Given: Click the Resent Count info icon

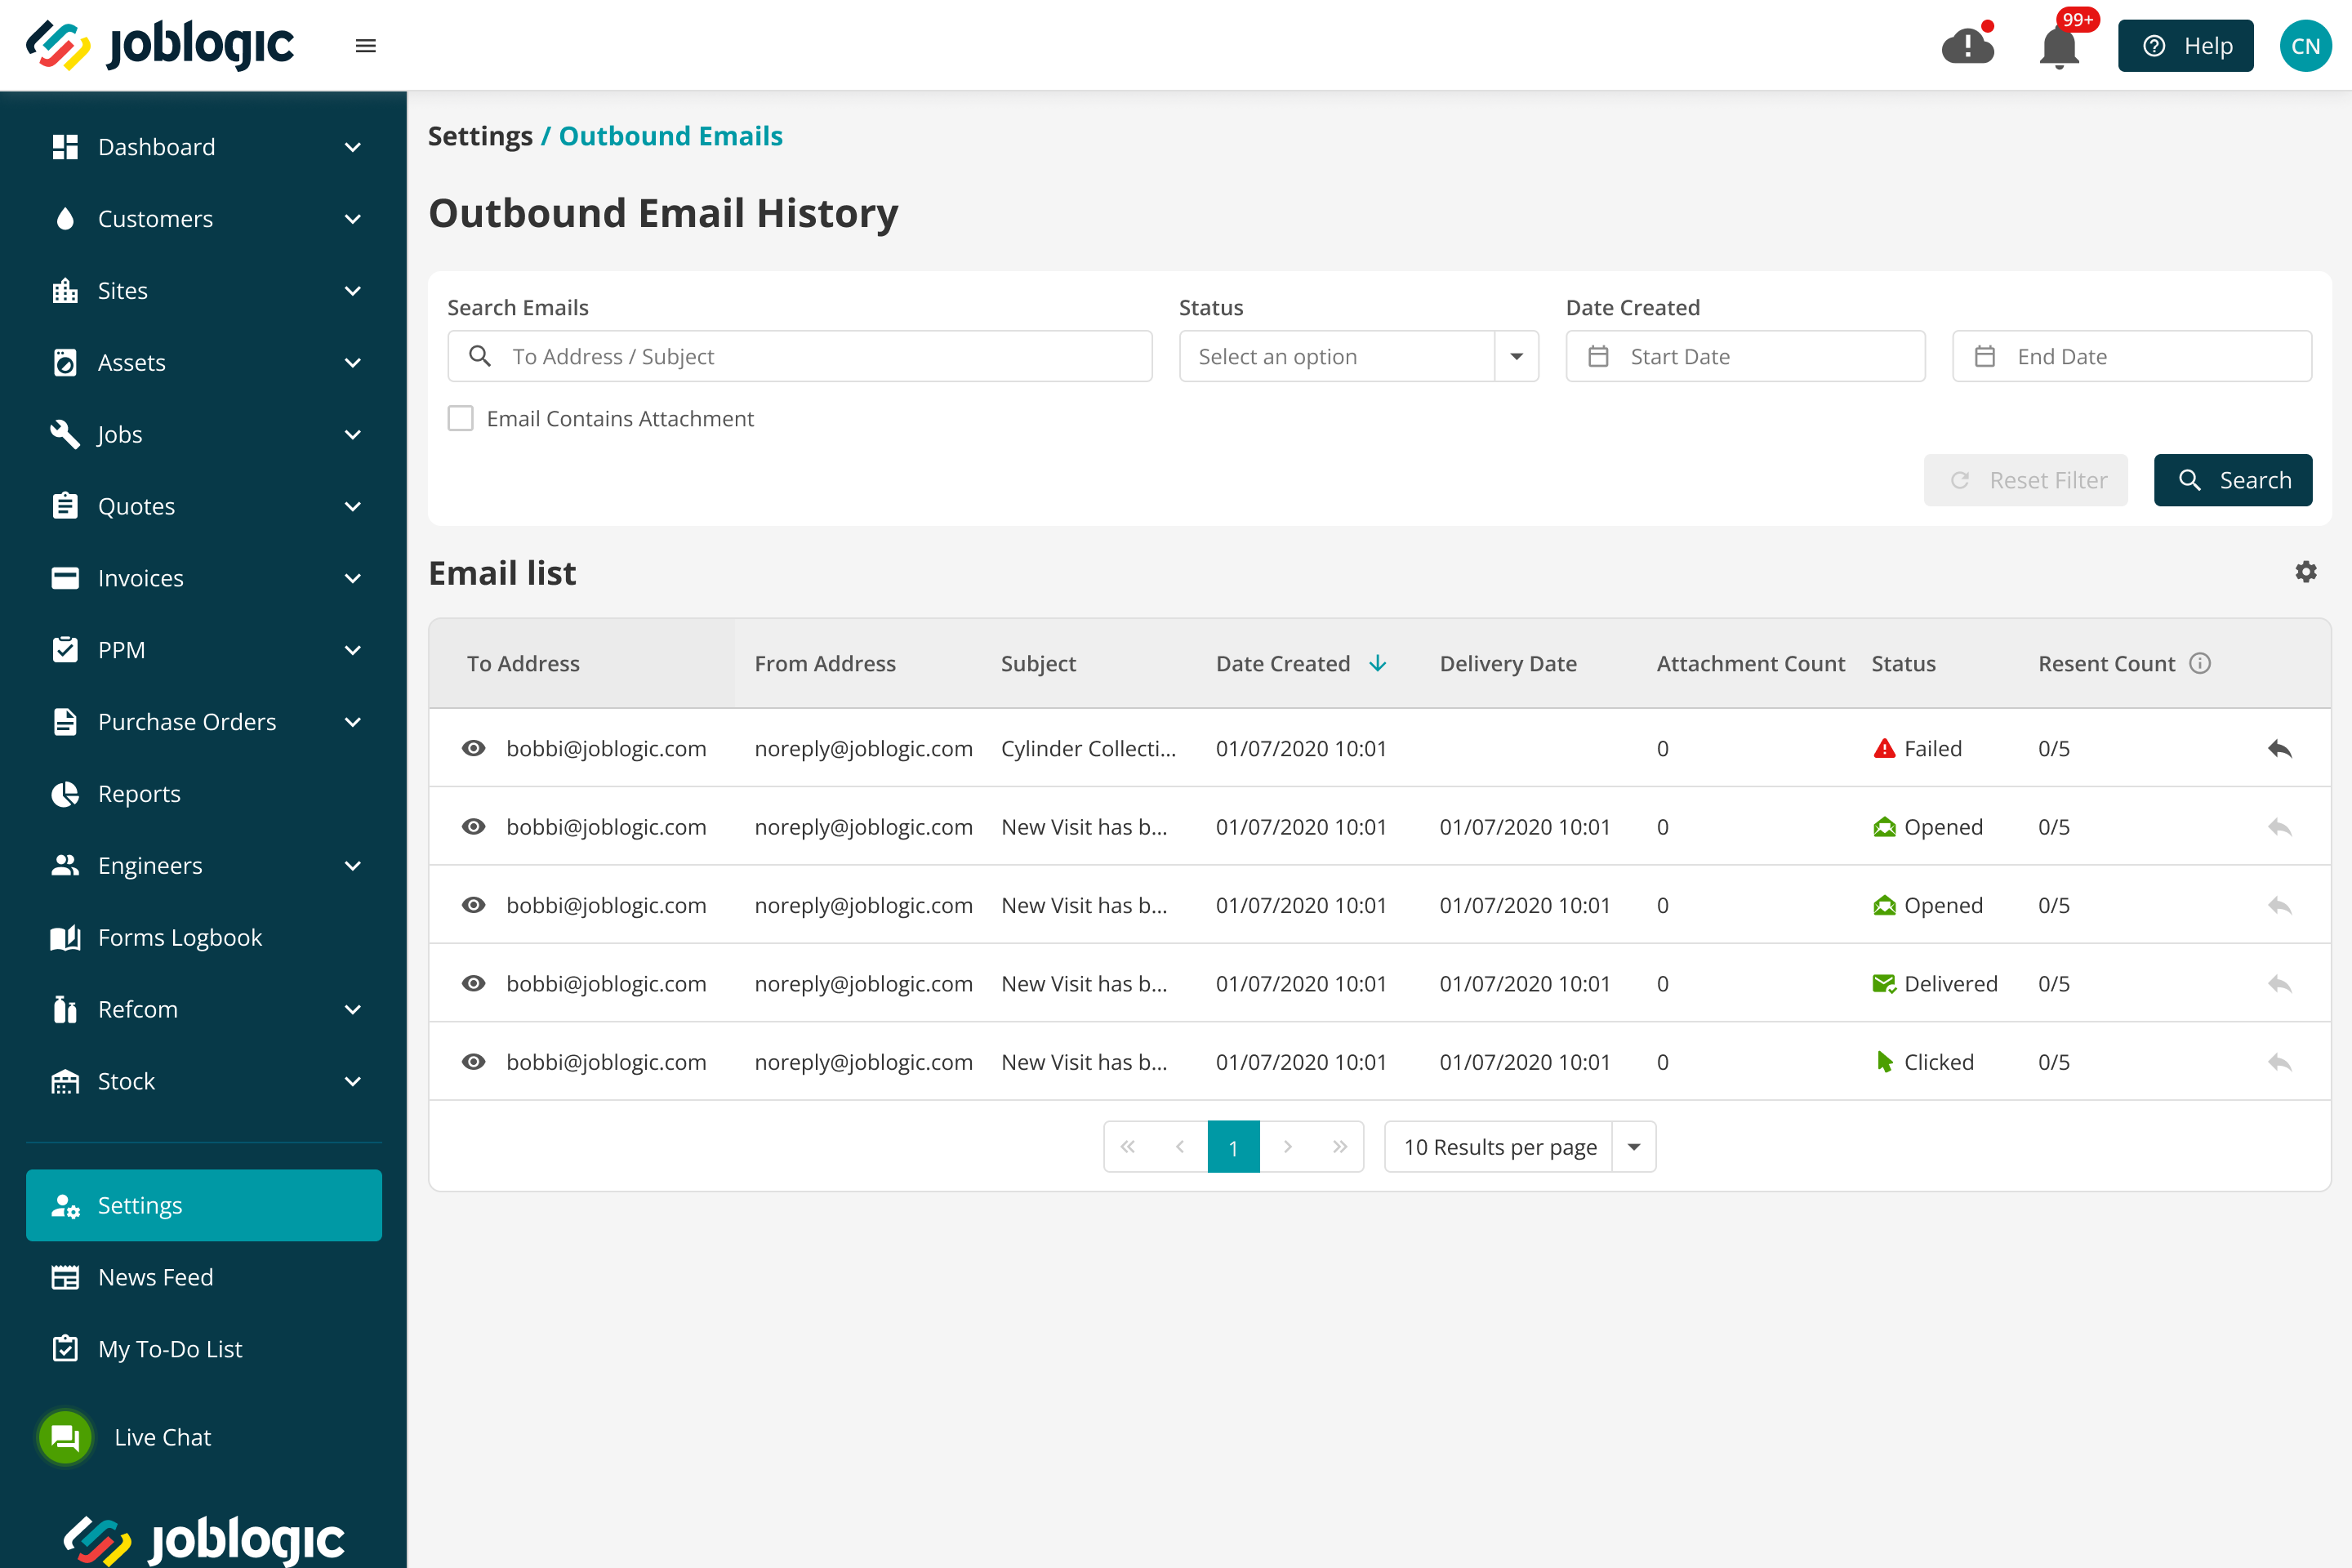Looking at the screenshot, I should pos(2200,663).
